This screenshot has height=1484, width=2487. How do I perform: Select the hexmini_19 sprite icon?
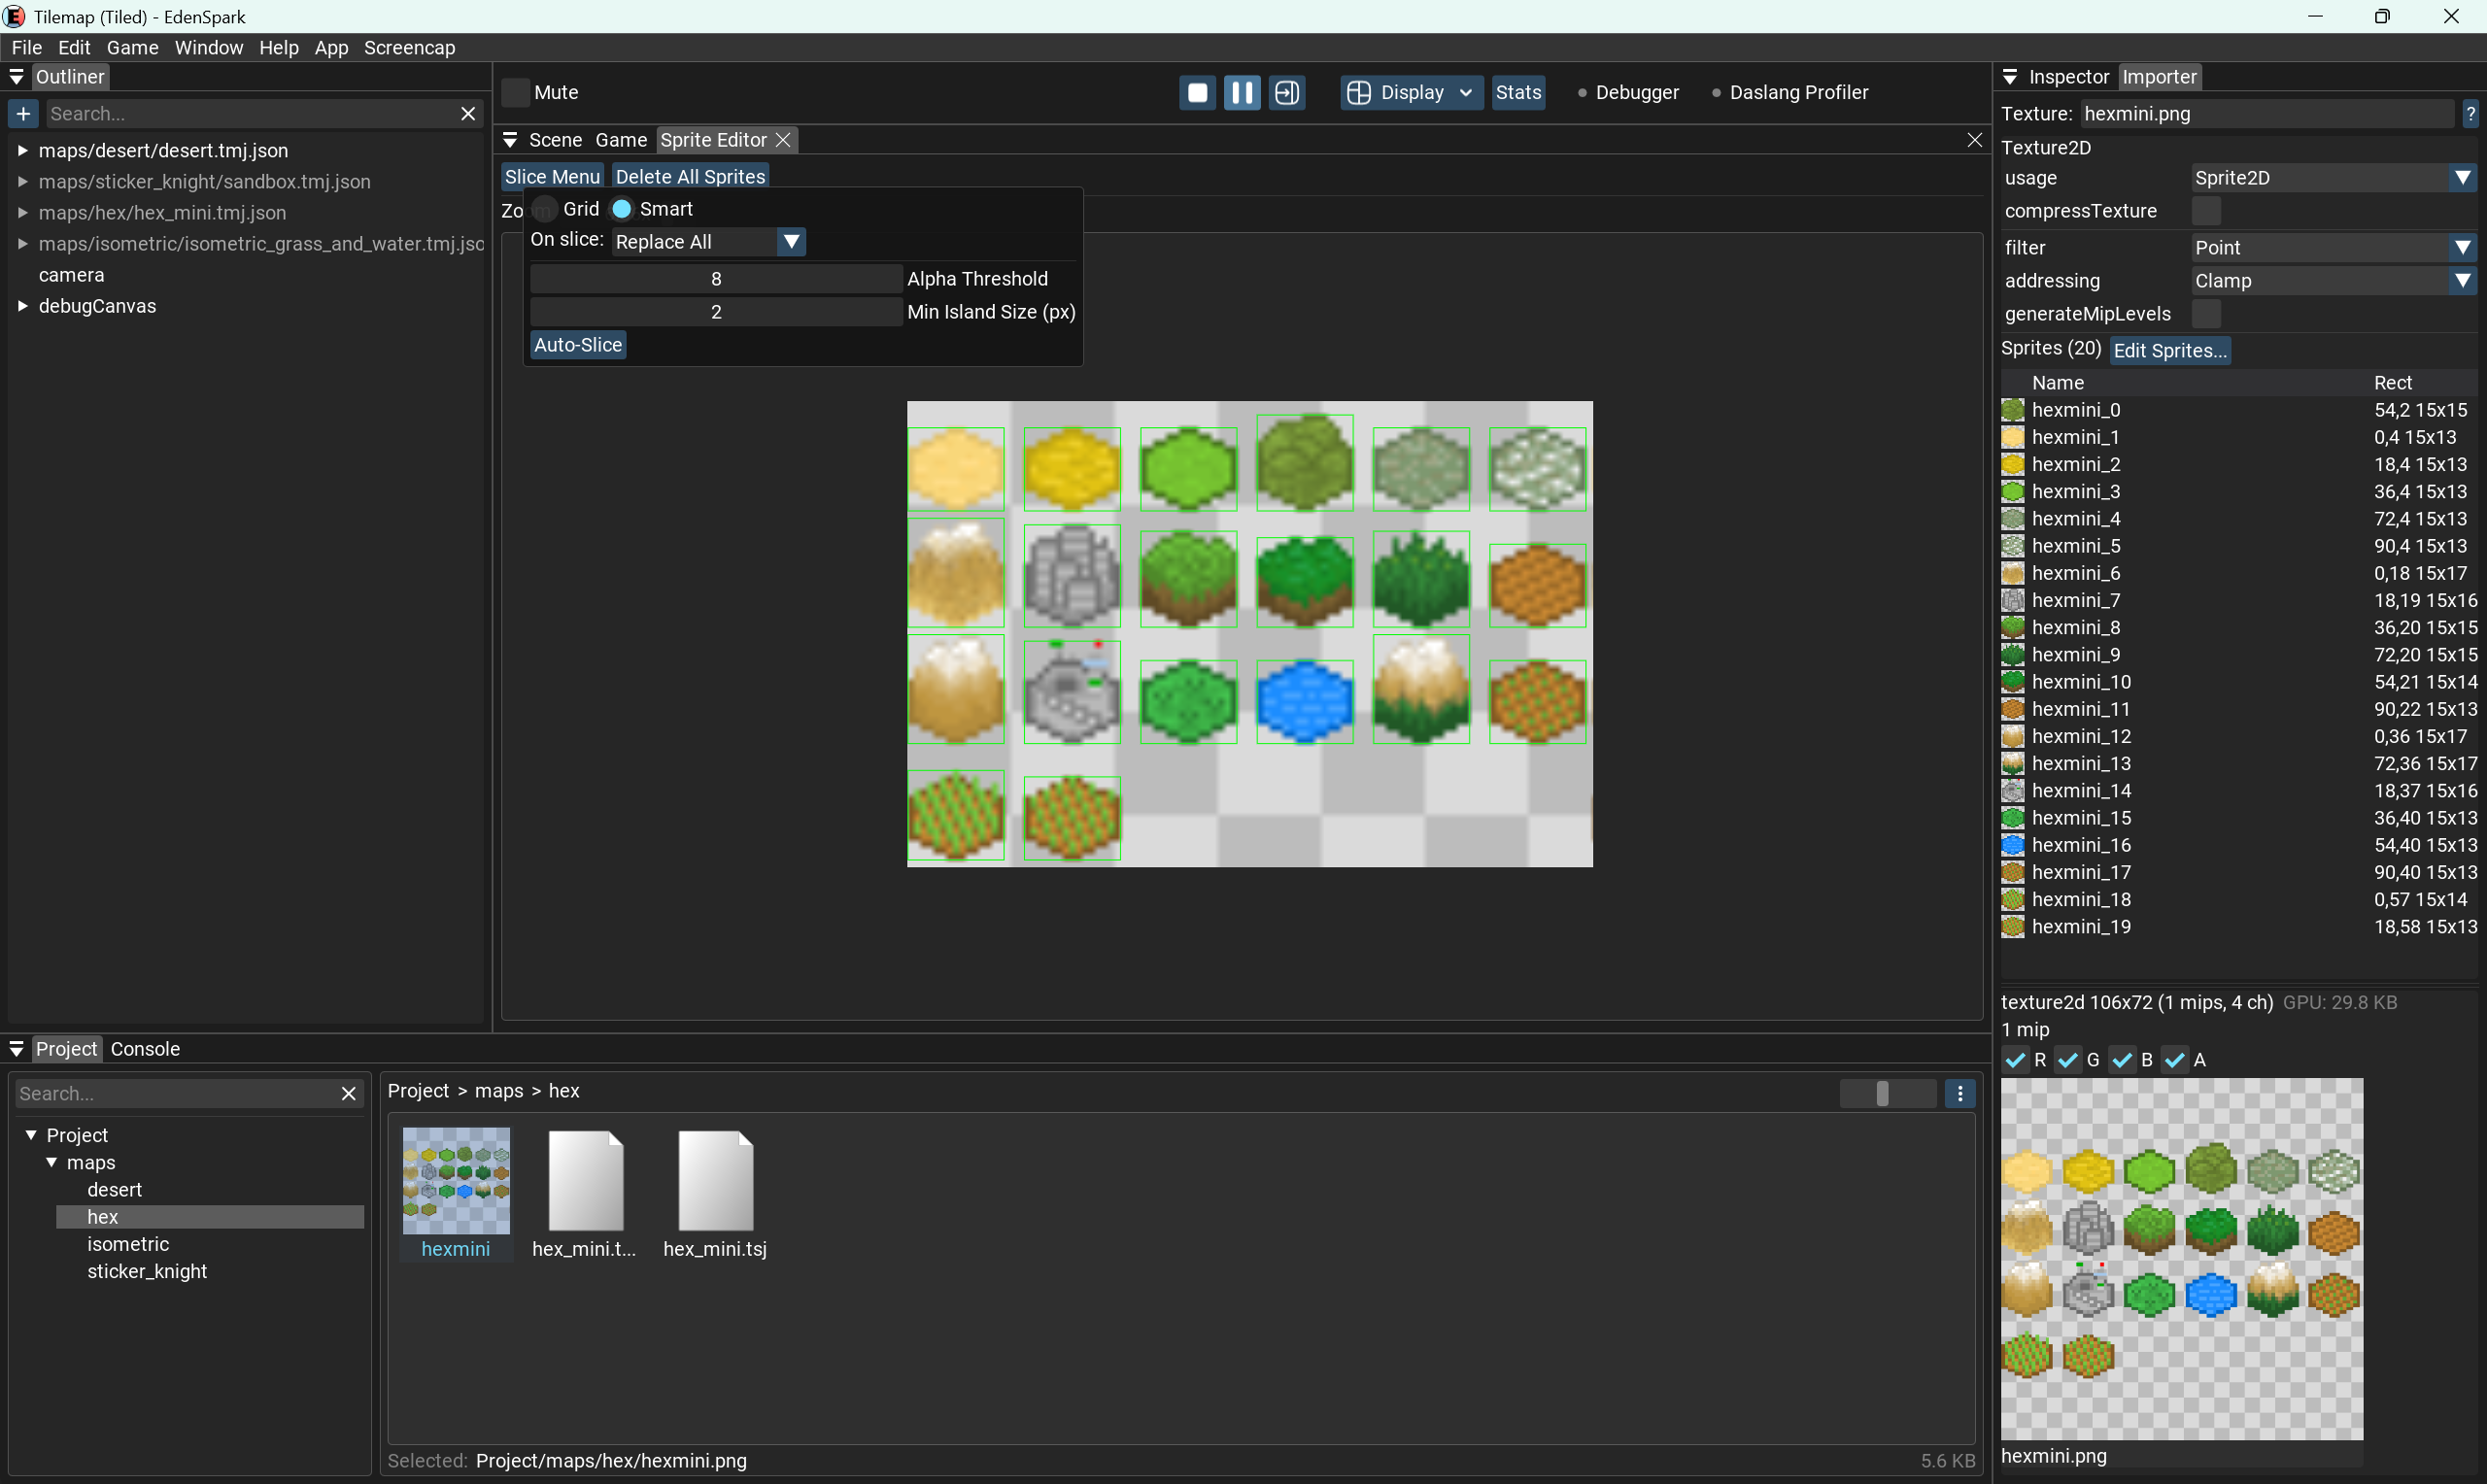2013,927
